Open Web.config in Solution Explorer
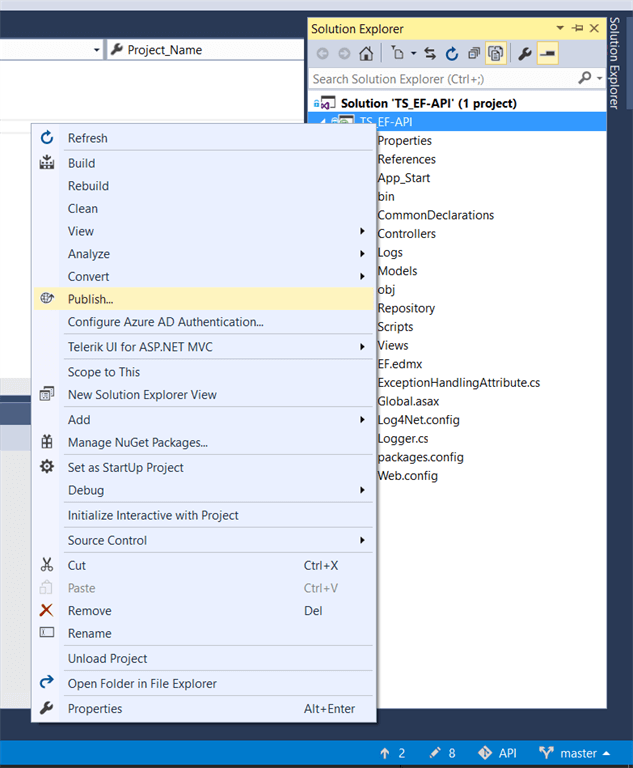Screen dimensions: 633x768 [407, 475]
